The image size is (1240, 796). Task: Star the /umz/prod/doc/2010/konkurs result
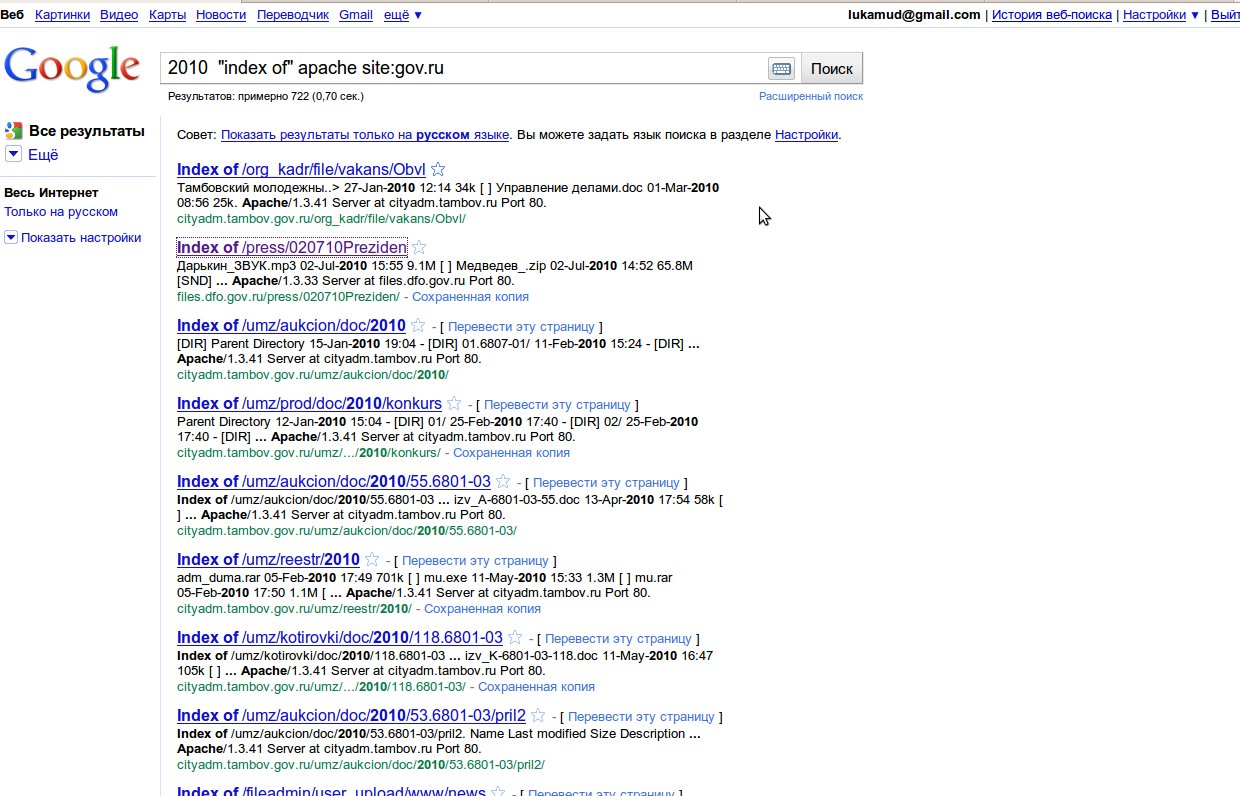tap(454, 403)
